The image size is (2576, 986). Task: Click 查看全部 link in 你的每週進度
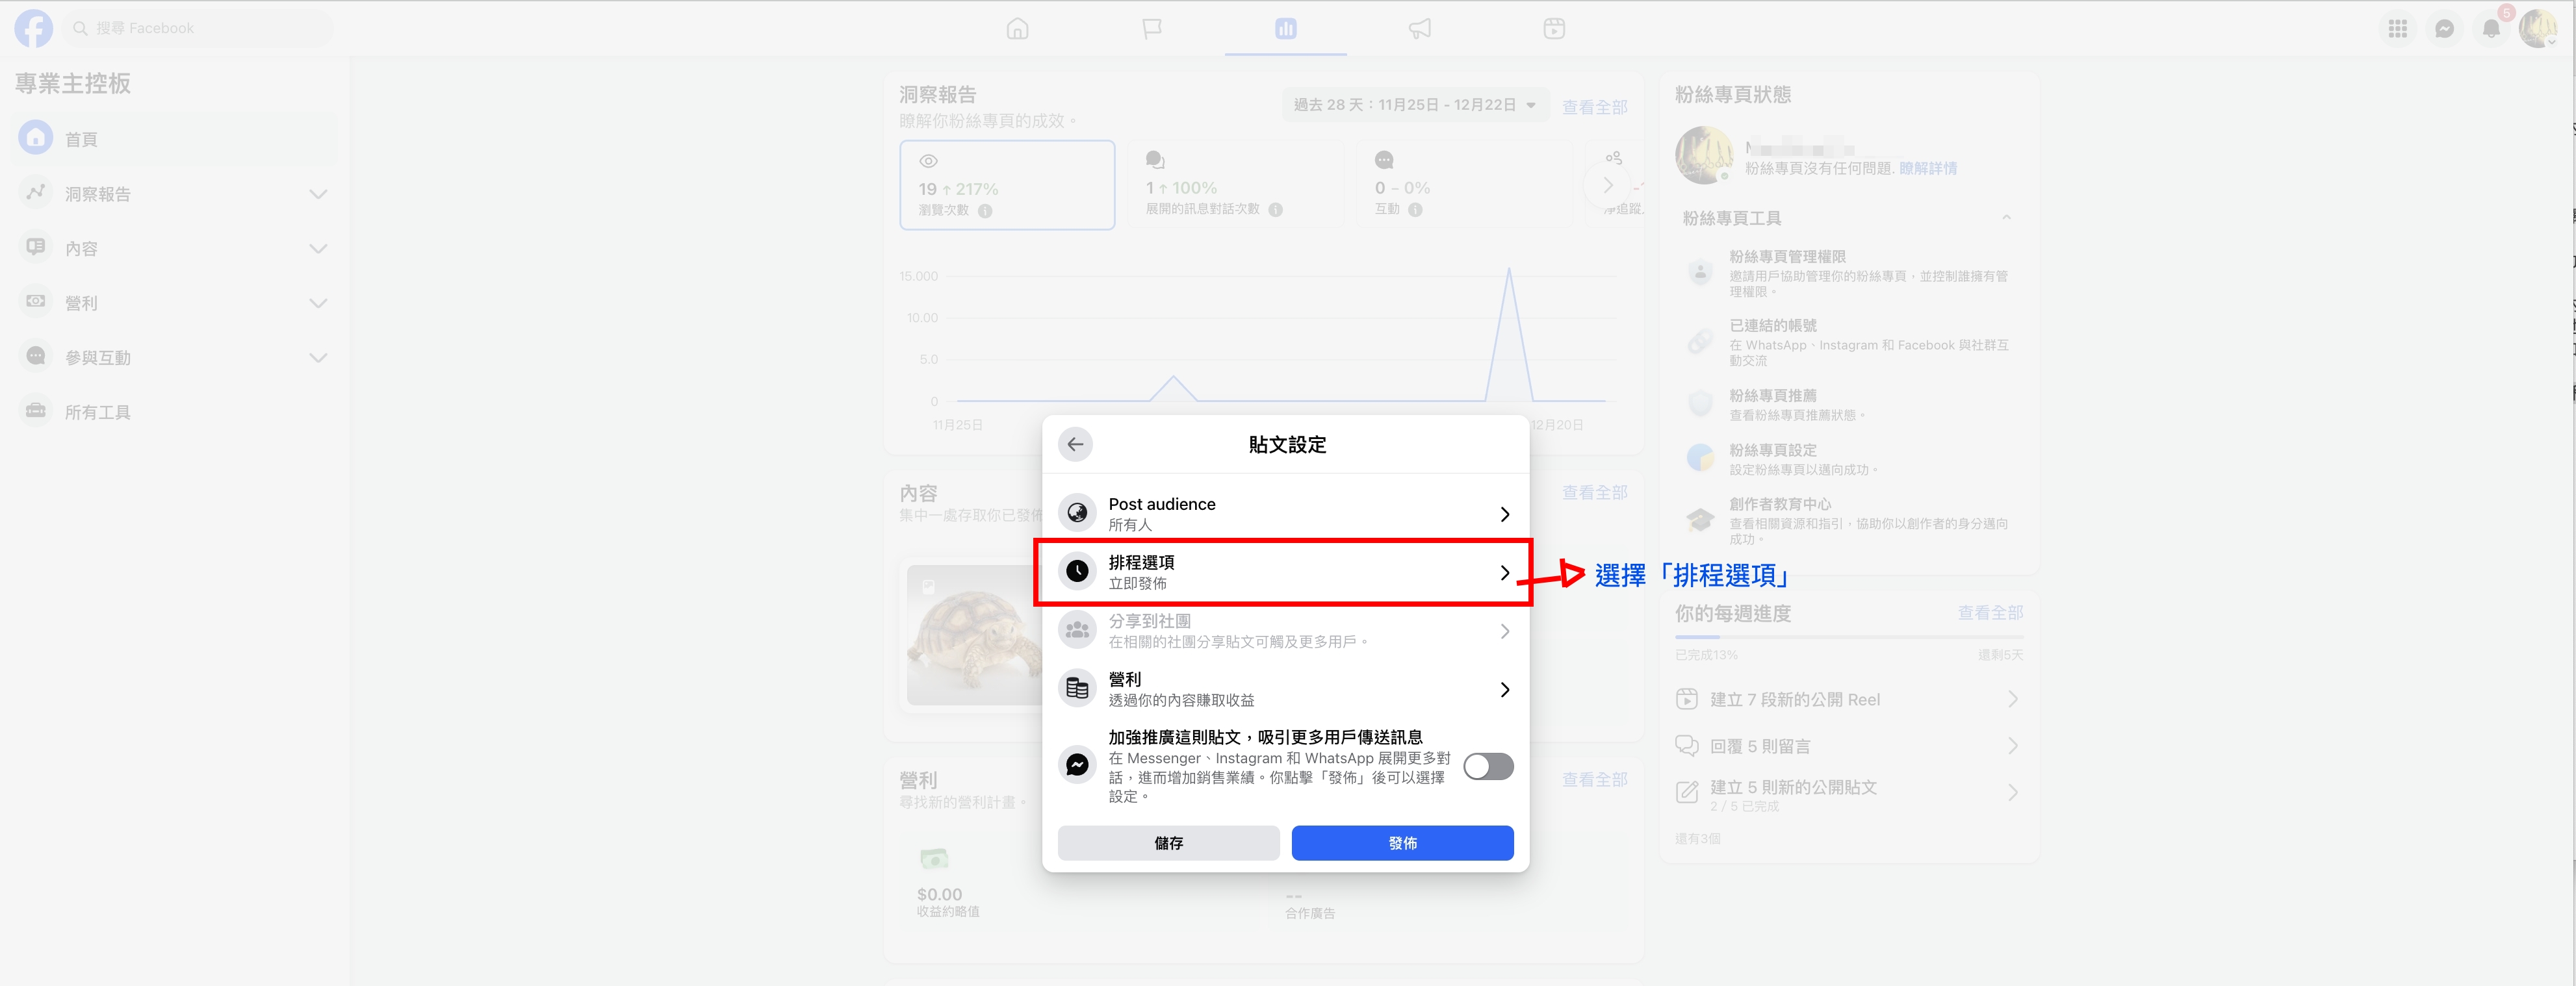pyautogui.click(x=1990, y=613)
